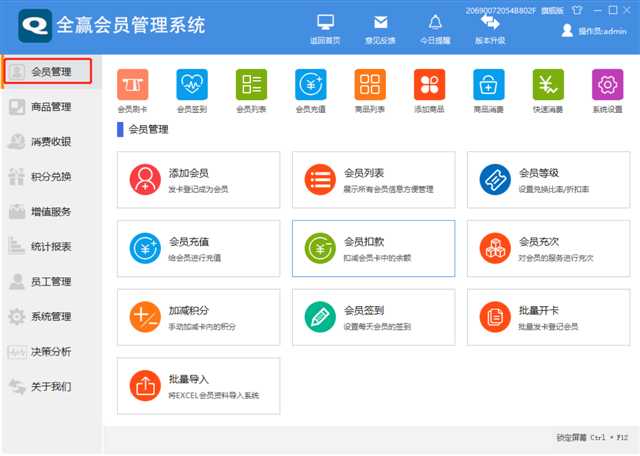Open 会员刷卡 shortcut icon
The image size is (640, 456).
coord(133,85)
